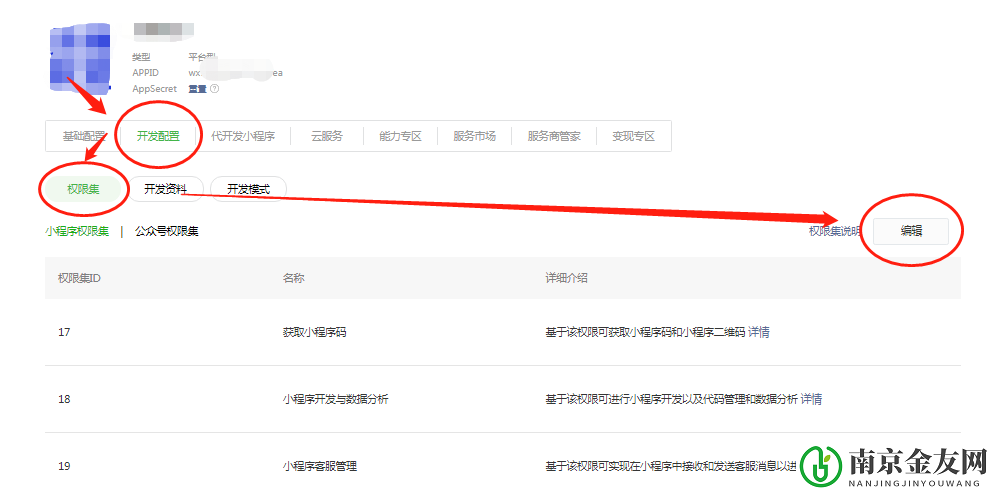Open the 代开发小程序 tab
This screenshot has width=1001, height=498.
pos(243,136)
